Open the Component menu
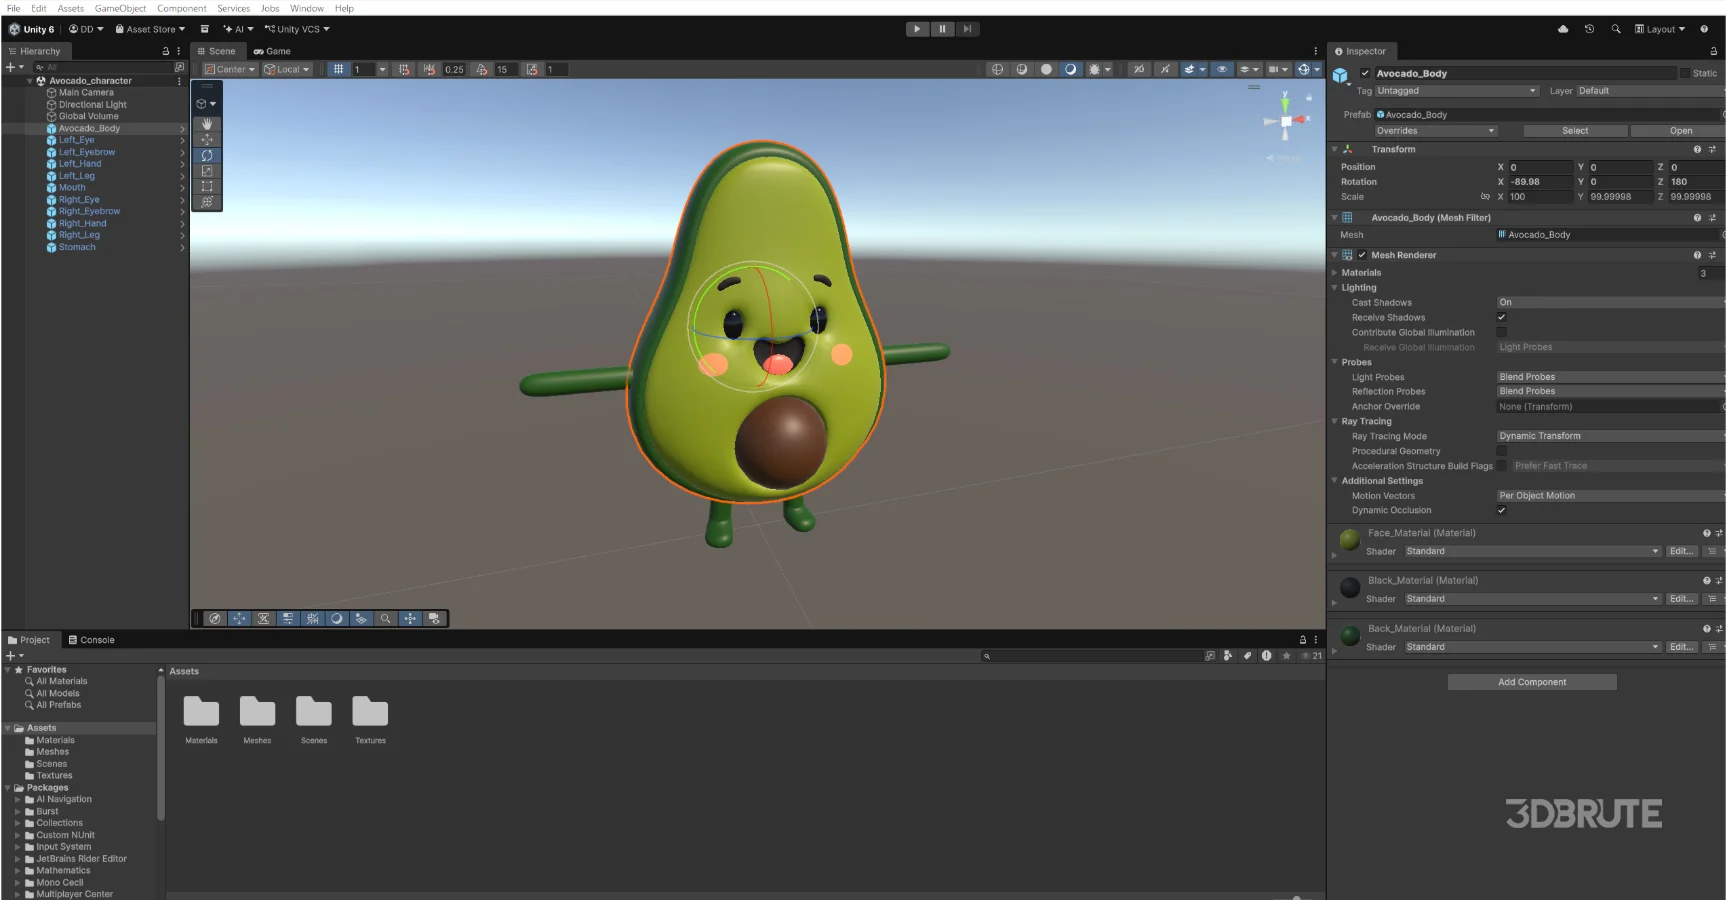Image resolution: width=1727 pixels, height=900 pixels. [182, 8]
